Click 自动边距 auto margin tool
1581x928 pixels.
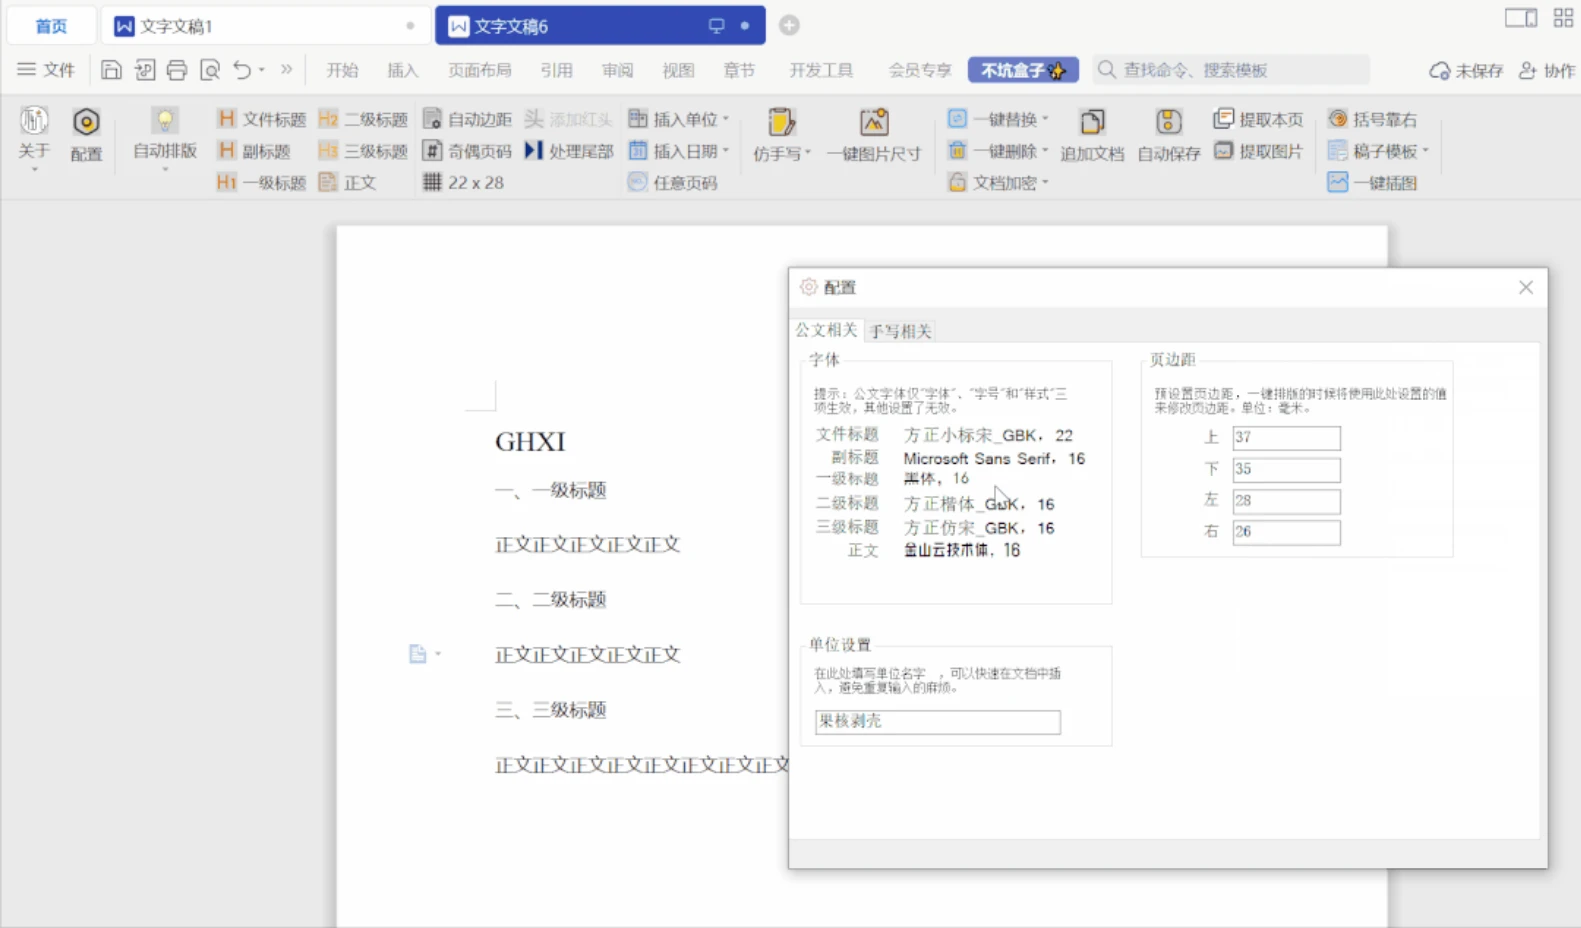pos(467,119)
